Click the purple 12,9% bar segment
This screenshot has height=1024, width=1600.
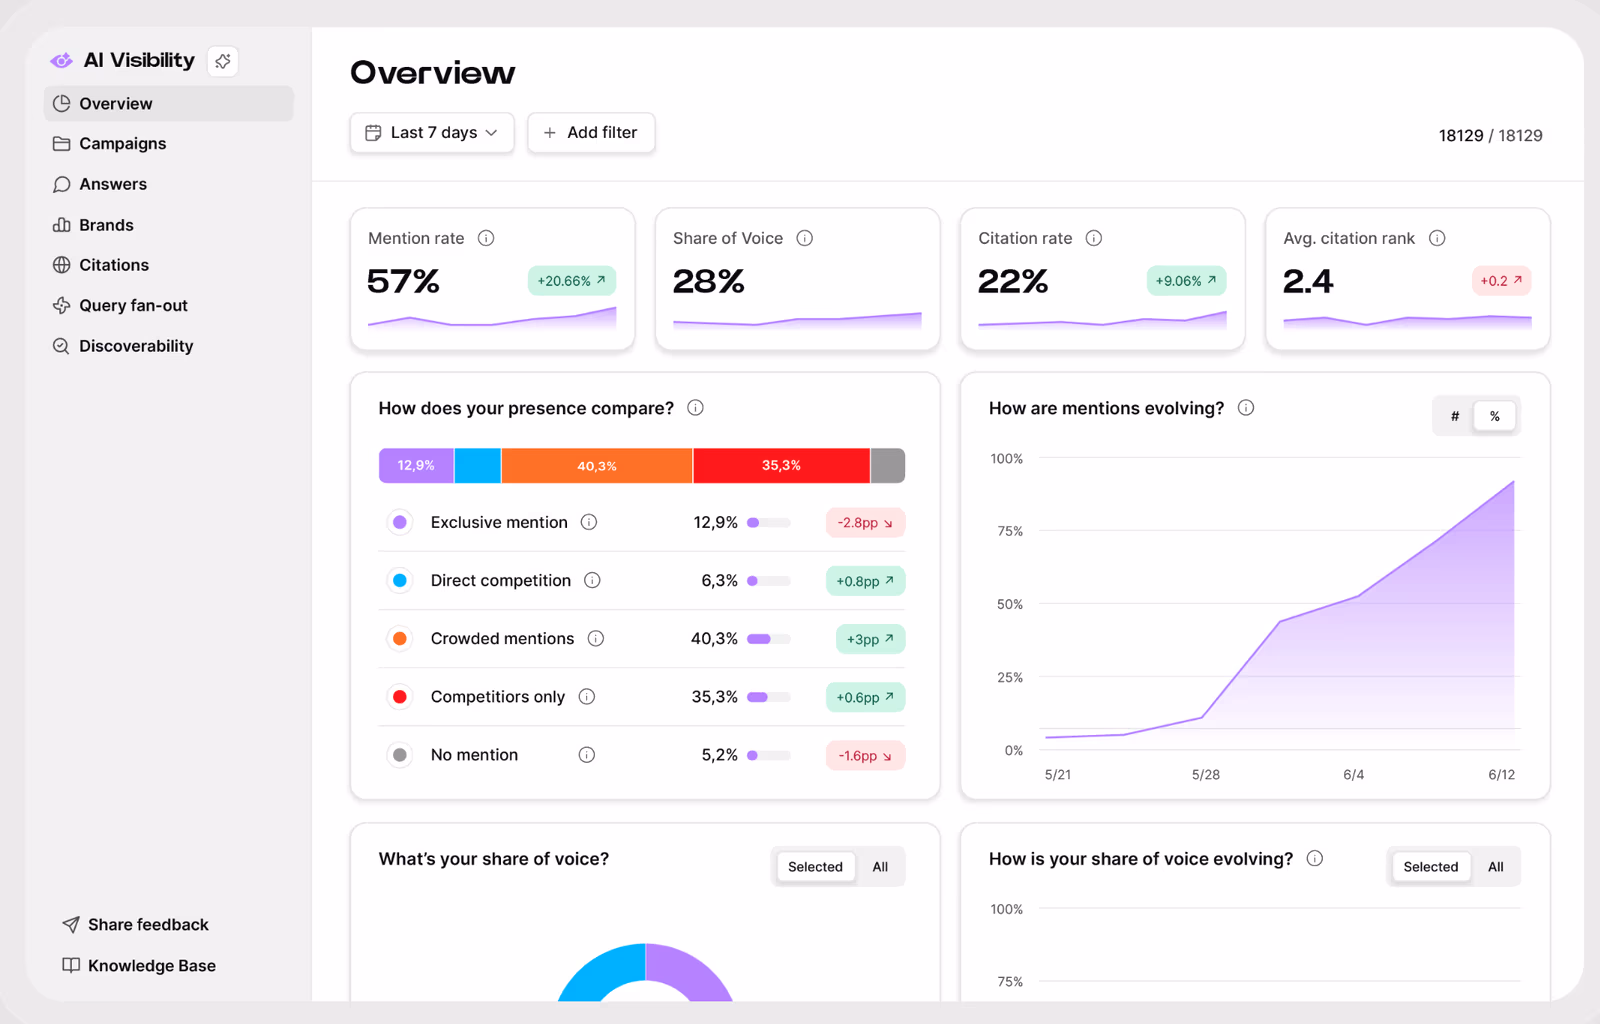[416, 466]
